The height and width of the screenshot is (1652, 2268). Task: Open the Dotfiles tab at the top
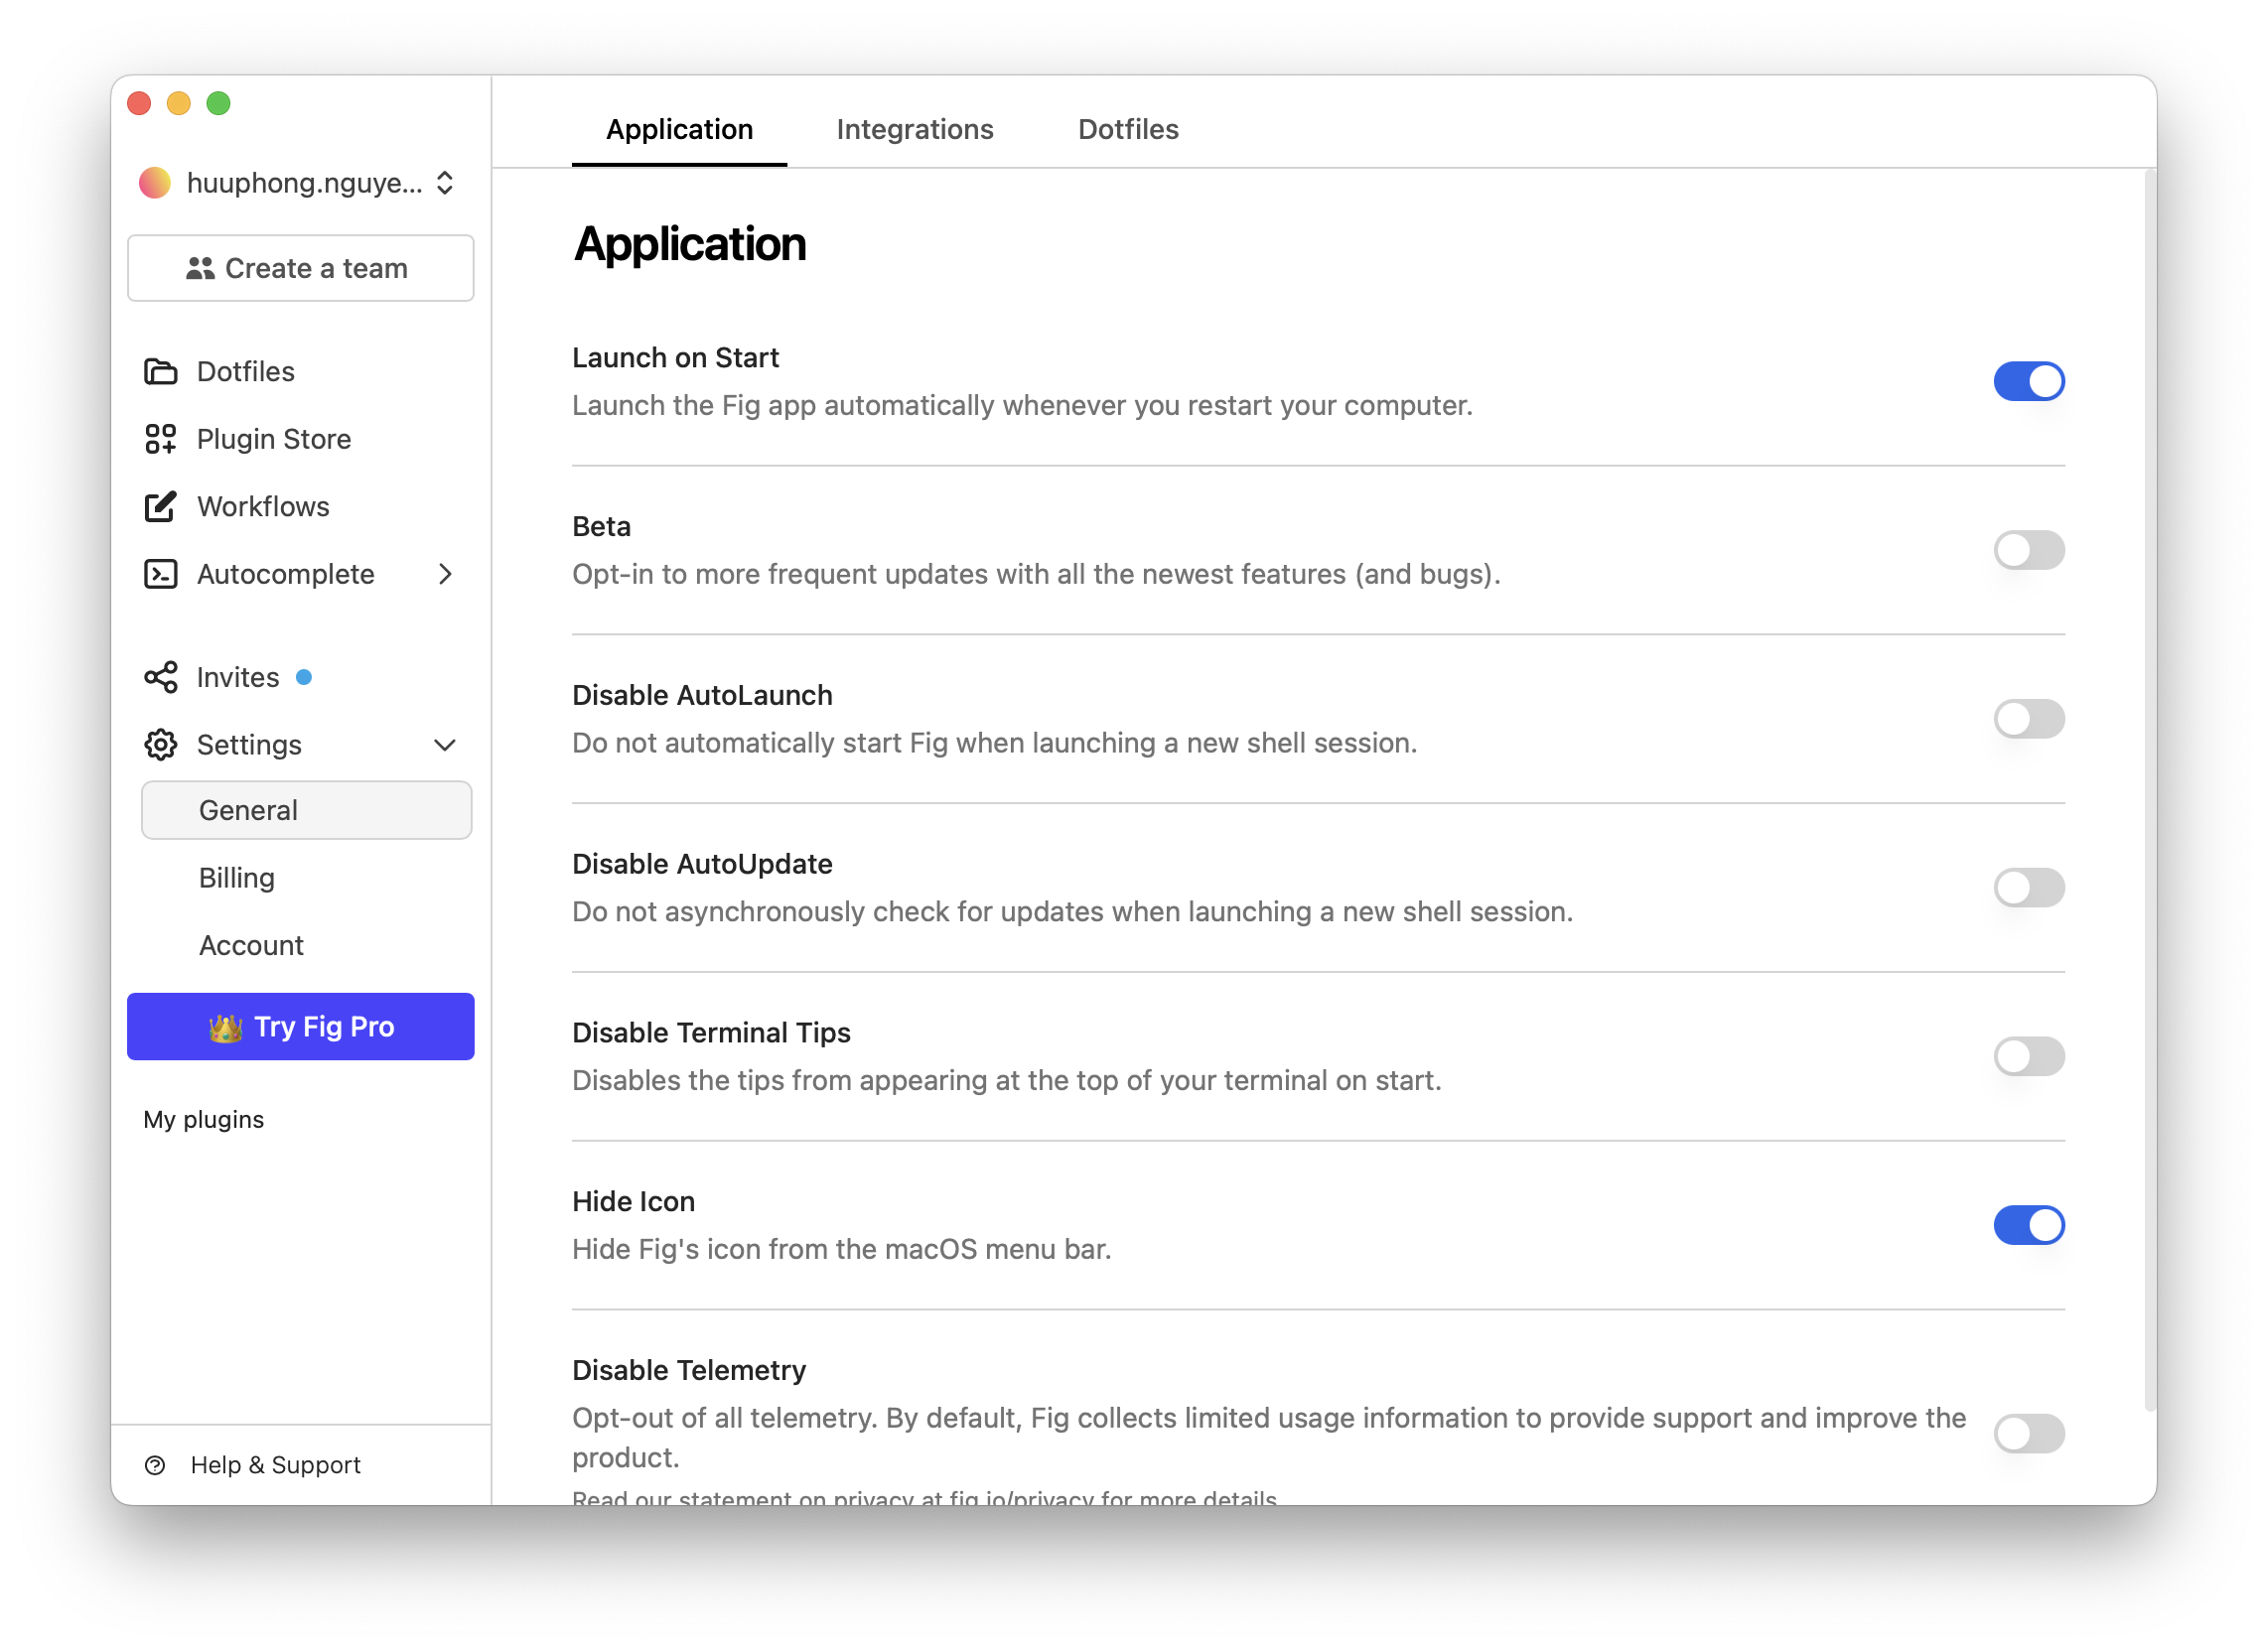[x=1128, y=129]
